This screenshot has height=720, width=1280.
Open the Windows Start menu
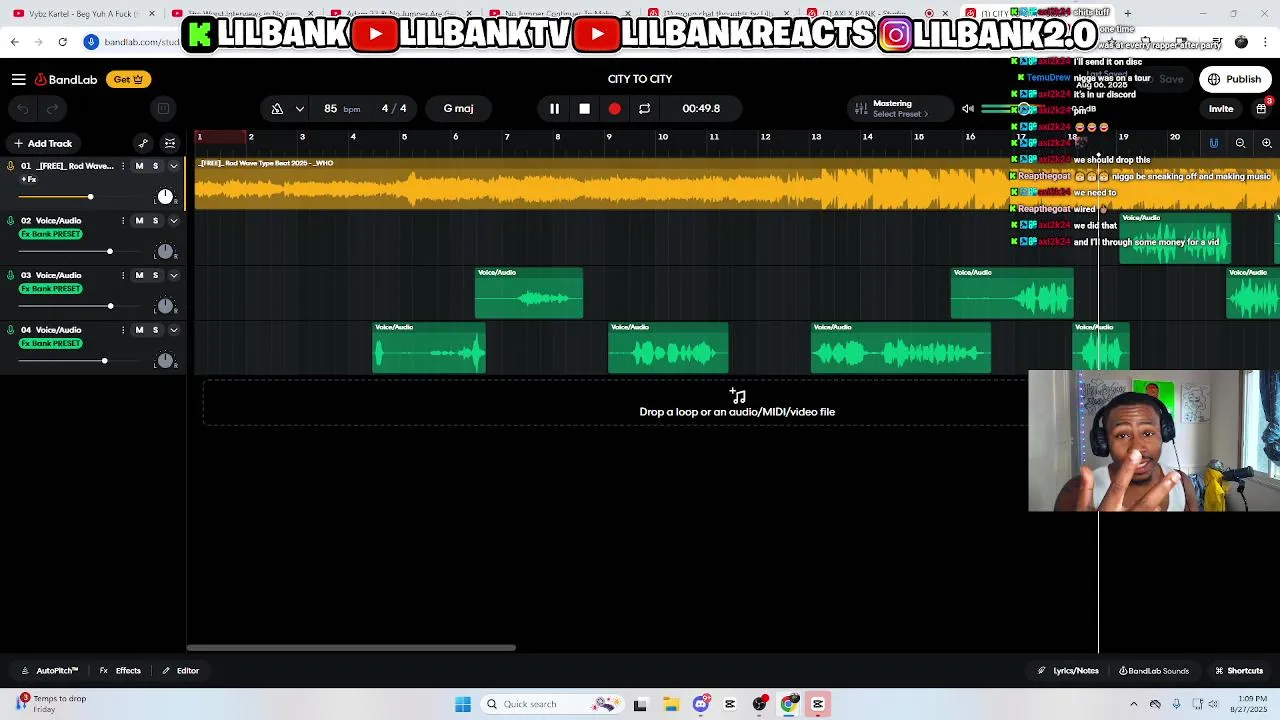click(x=463, y=704)
